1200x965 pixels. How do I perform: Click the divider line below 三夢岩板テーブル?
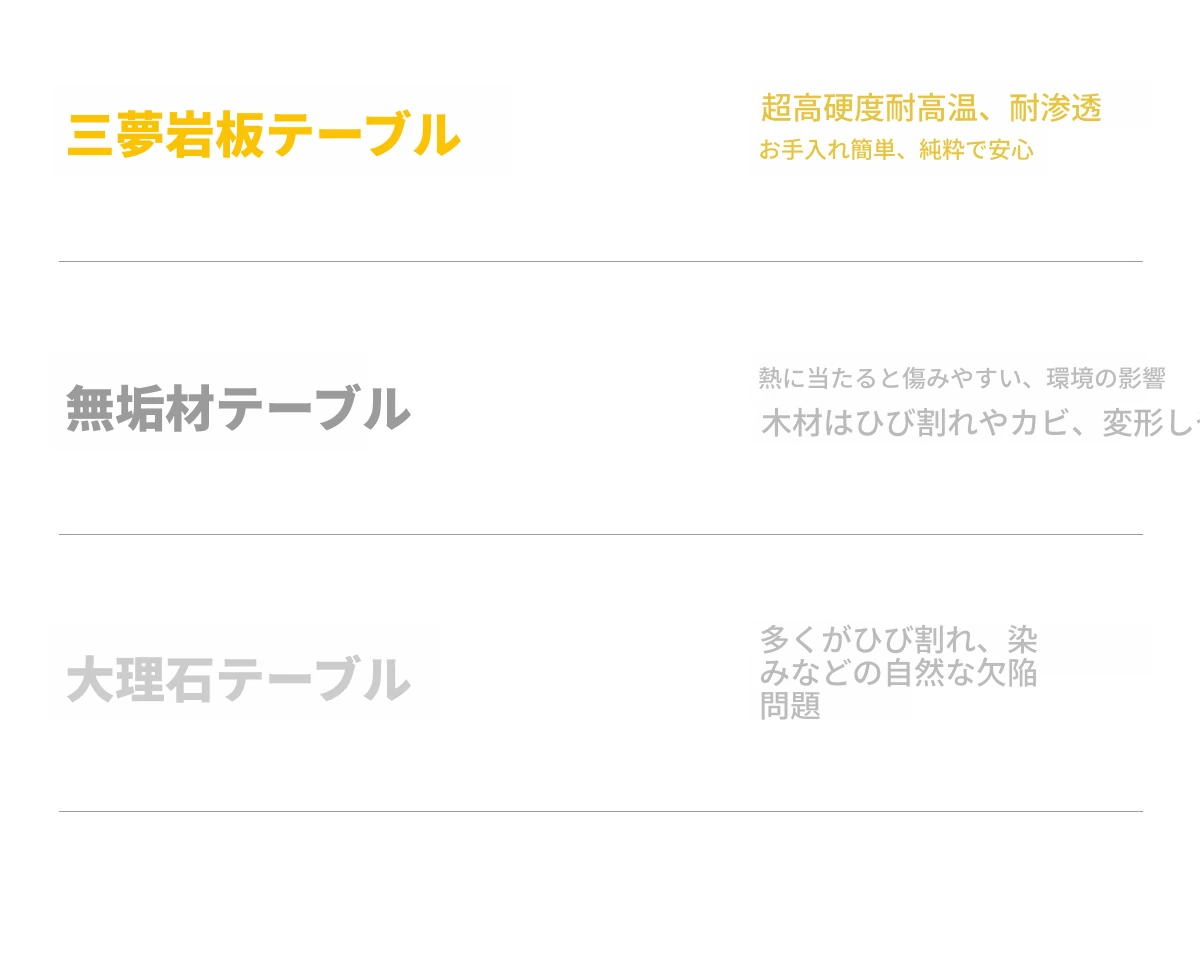coord(600,262)
